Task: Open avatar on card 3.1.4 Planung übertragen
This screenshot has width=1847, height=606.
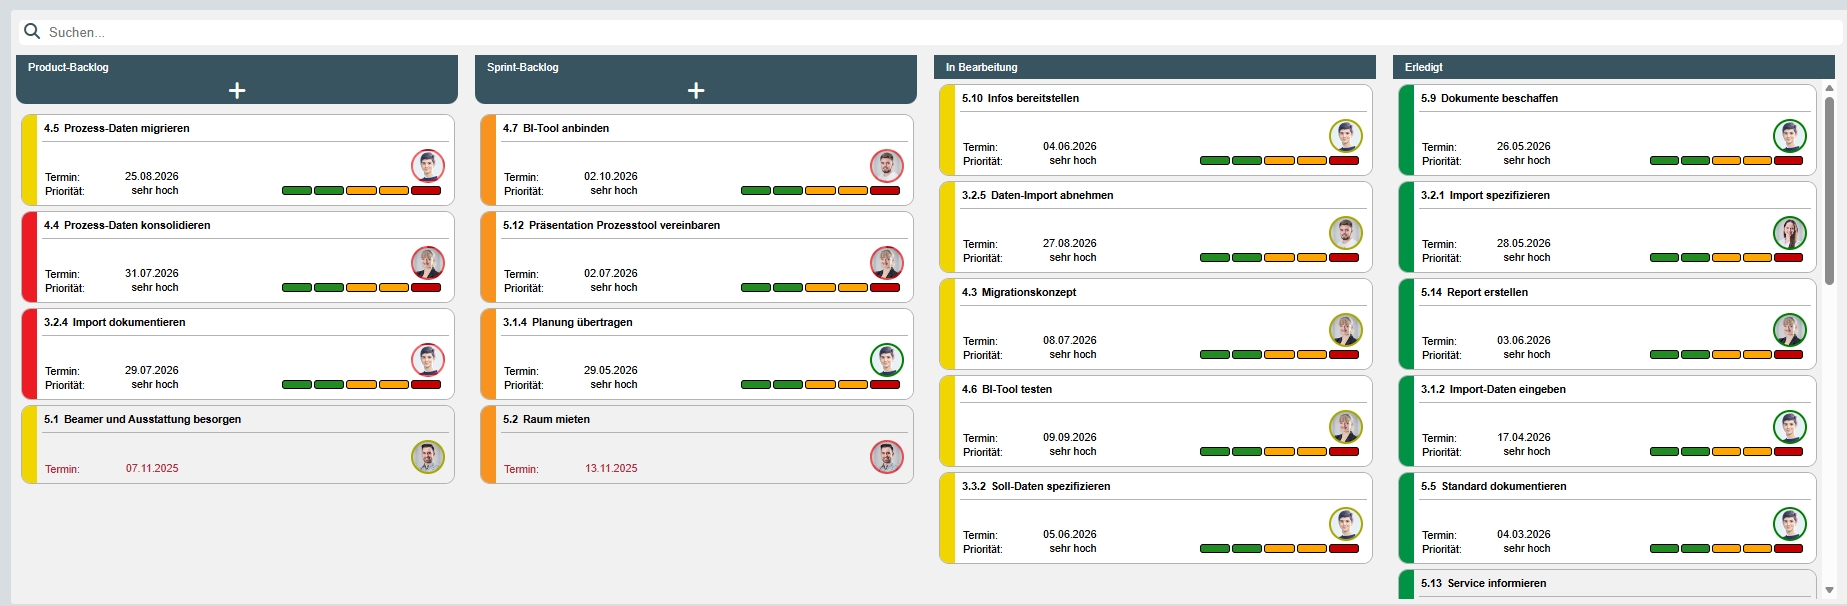Action: point(887,360)
